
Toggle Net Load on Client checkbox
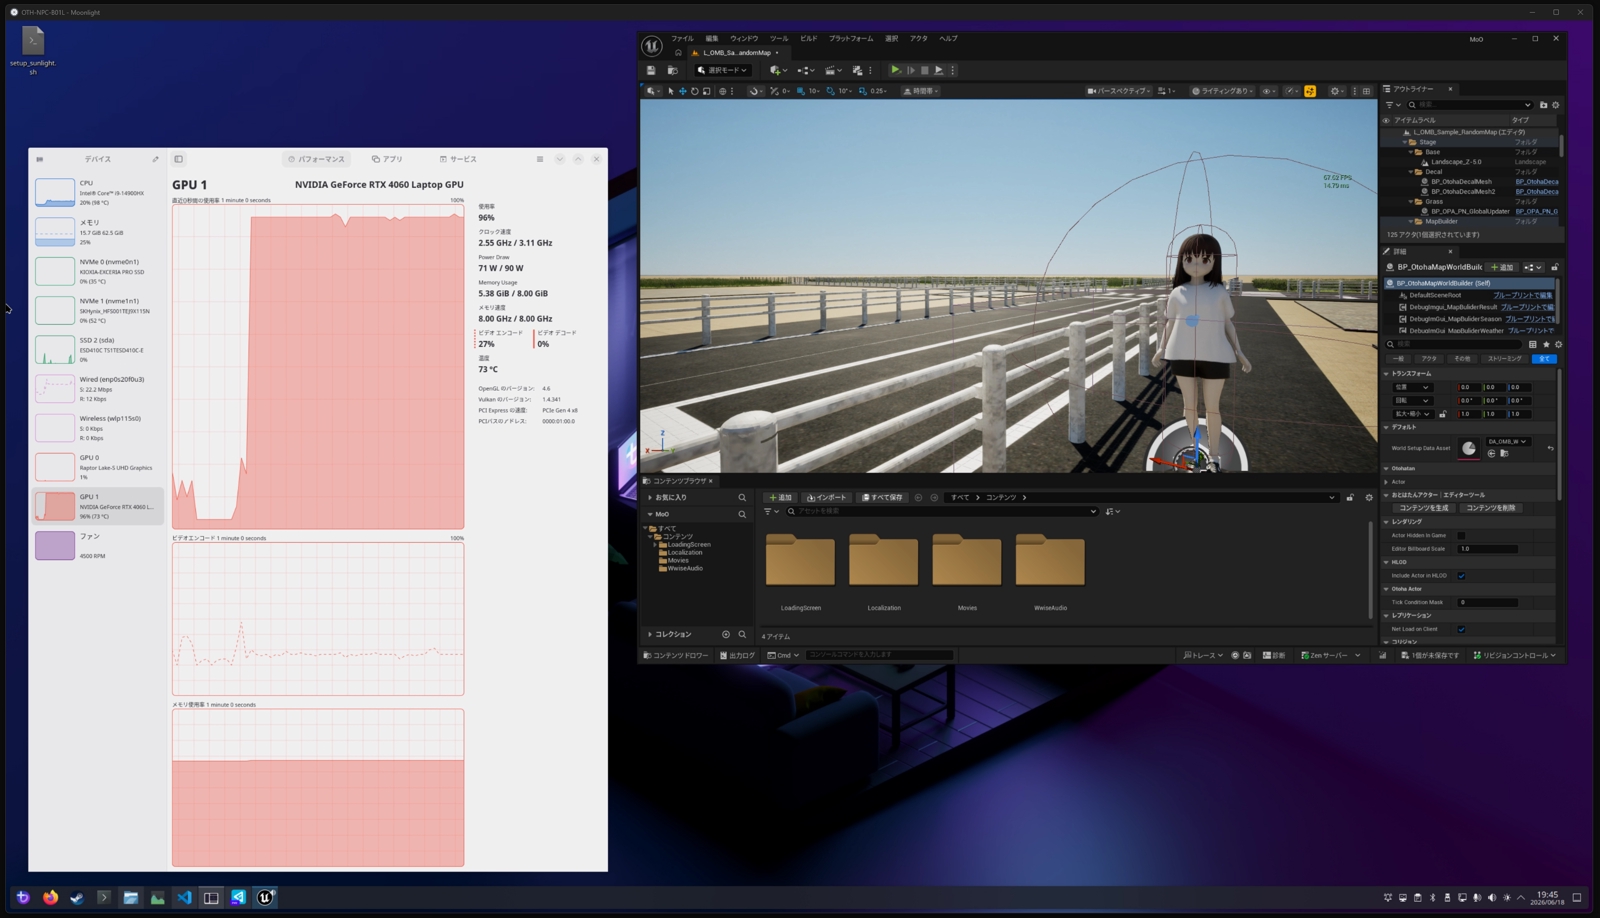pyautogui.click(x=1461, y=629)
